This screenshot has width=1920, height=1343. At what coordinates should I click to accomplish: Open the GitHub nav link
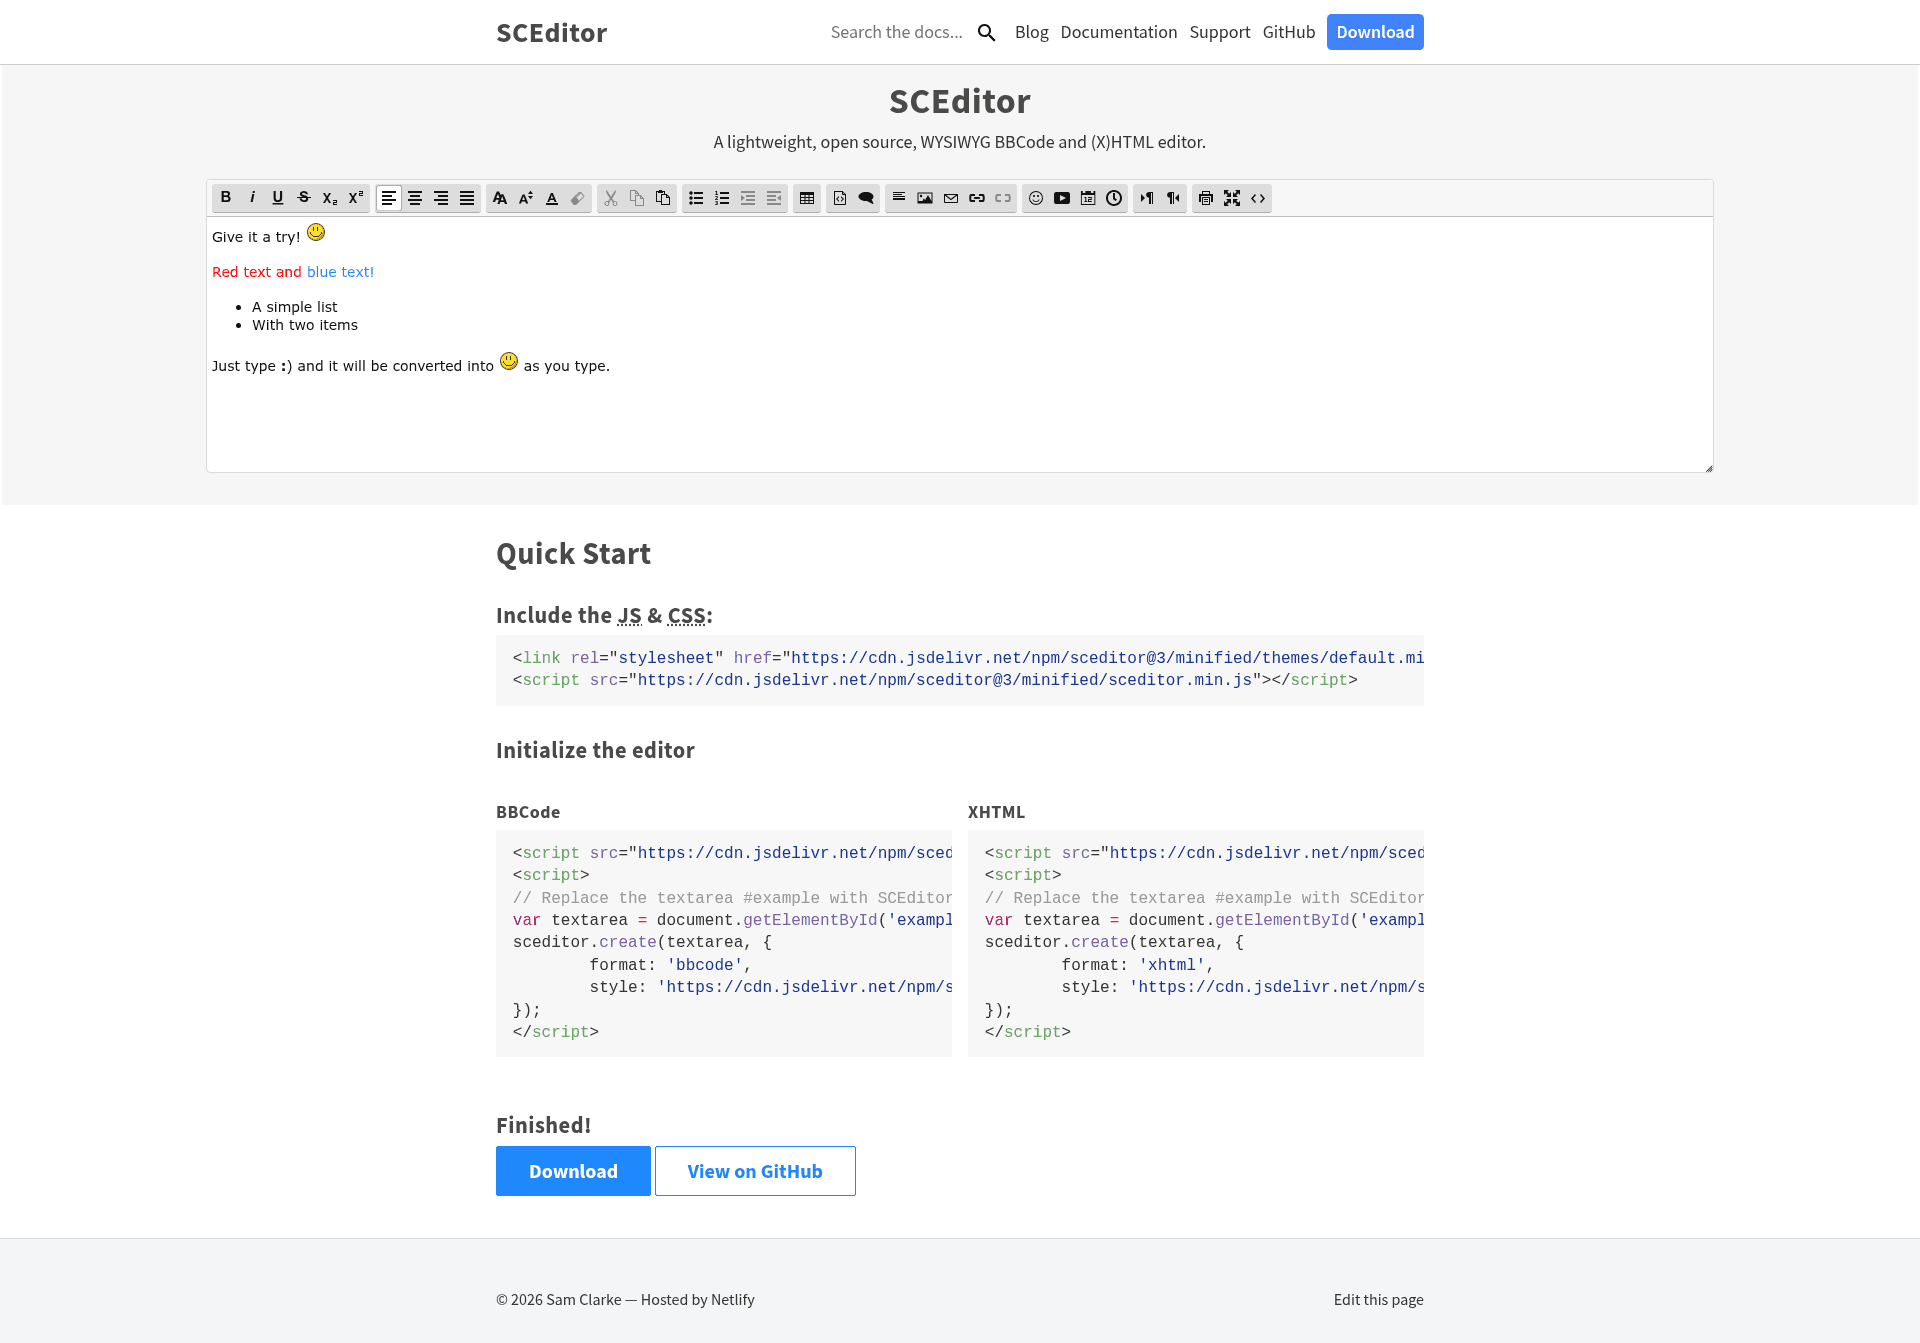(1288, 32)
